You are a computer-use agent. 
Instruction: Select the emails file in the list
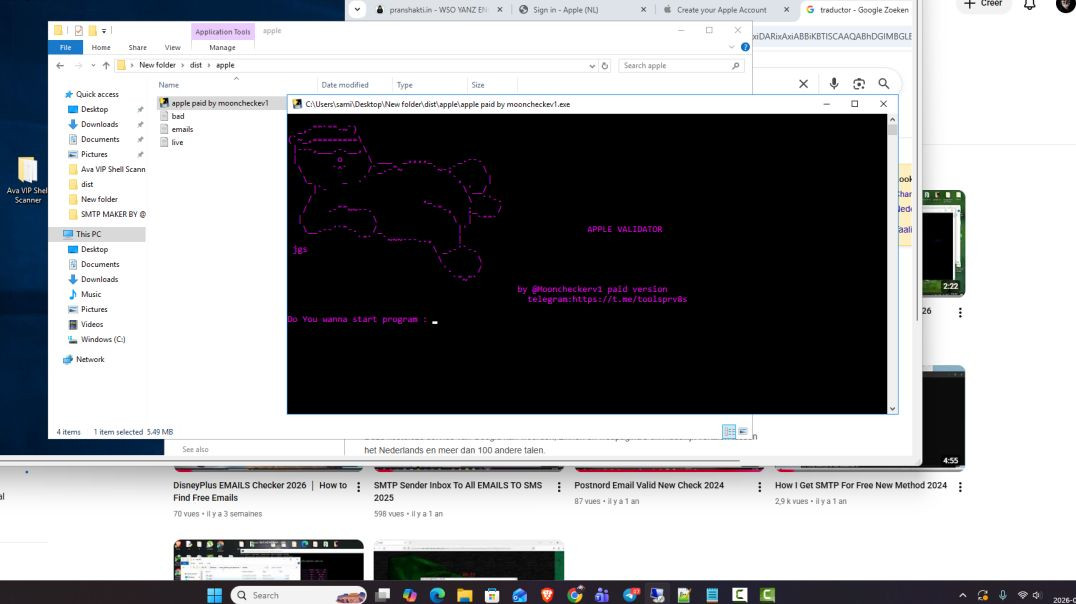(x=181, y=129)
